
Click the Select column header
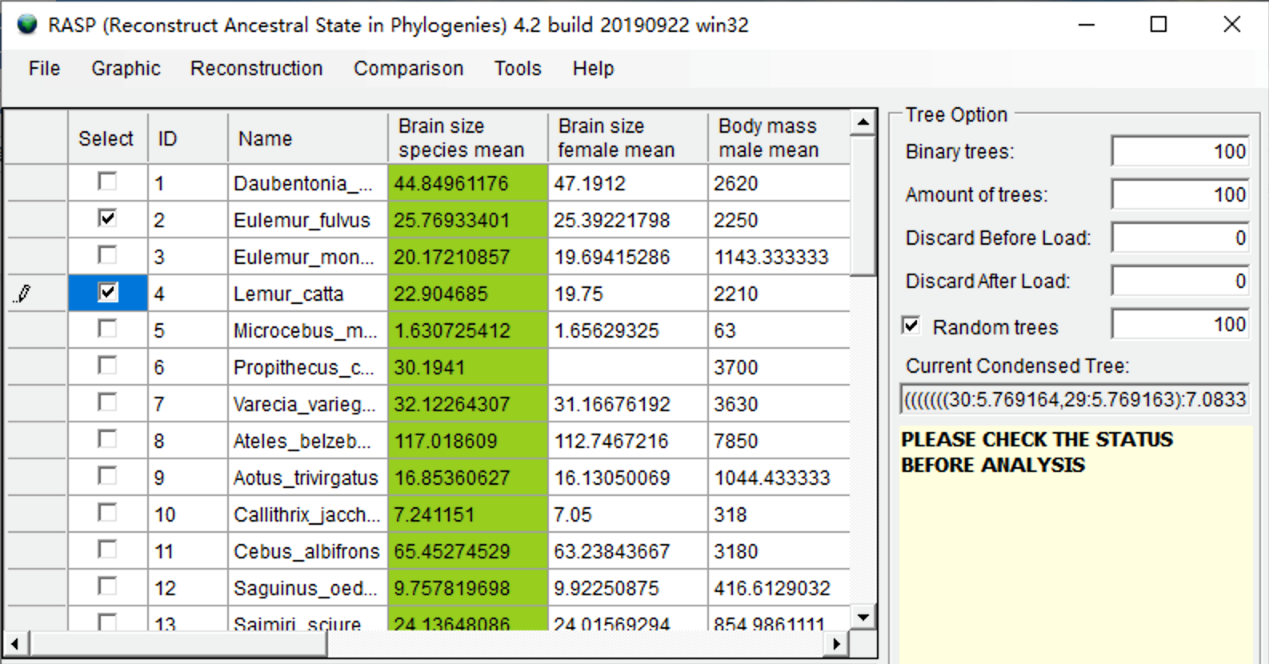[x=108, y=138]
